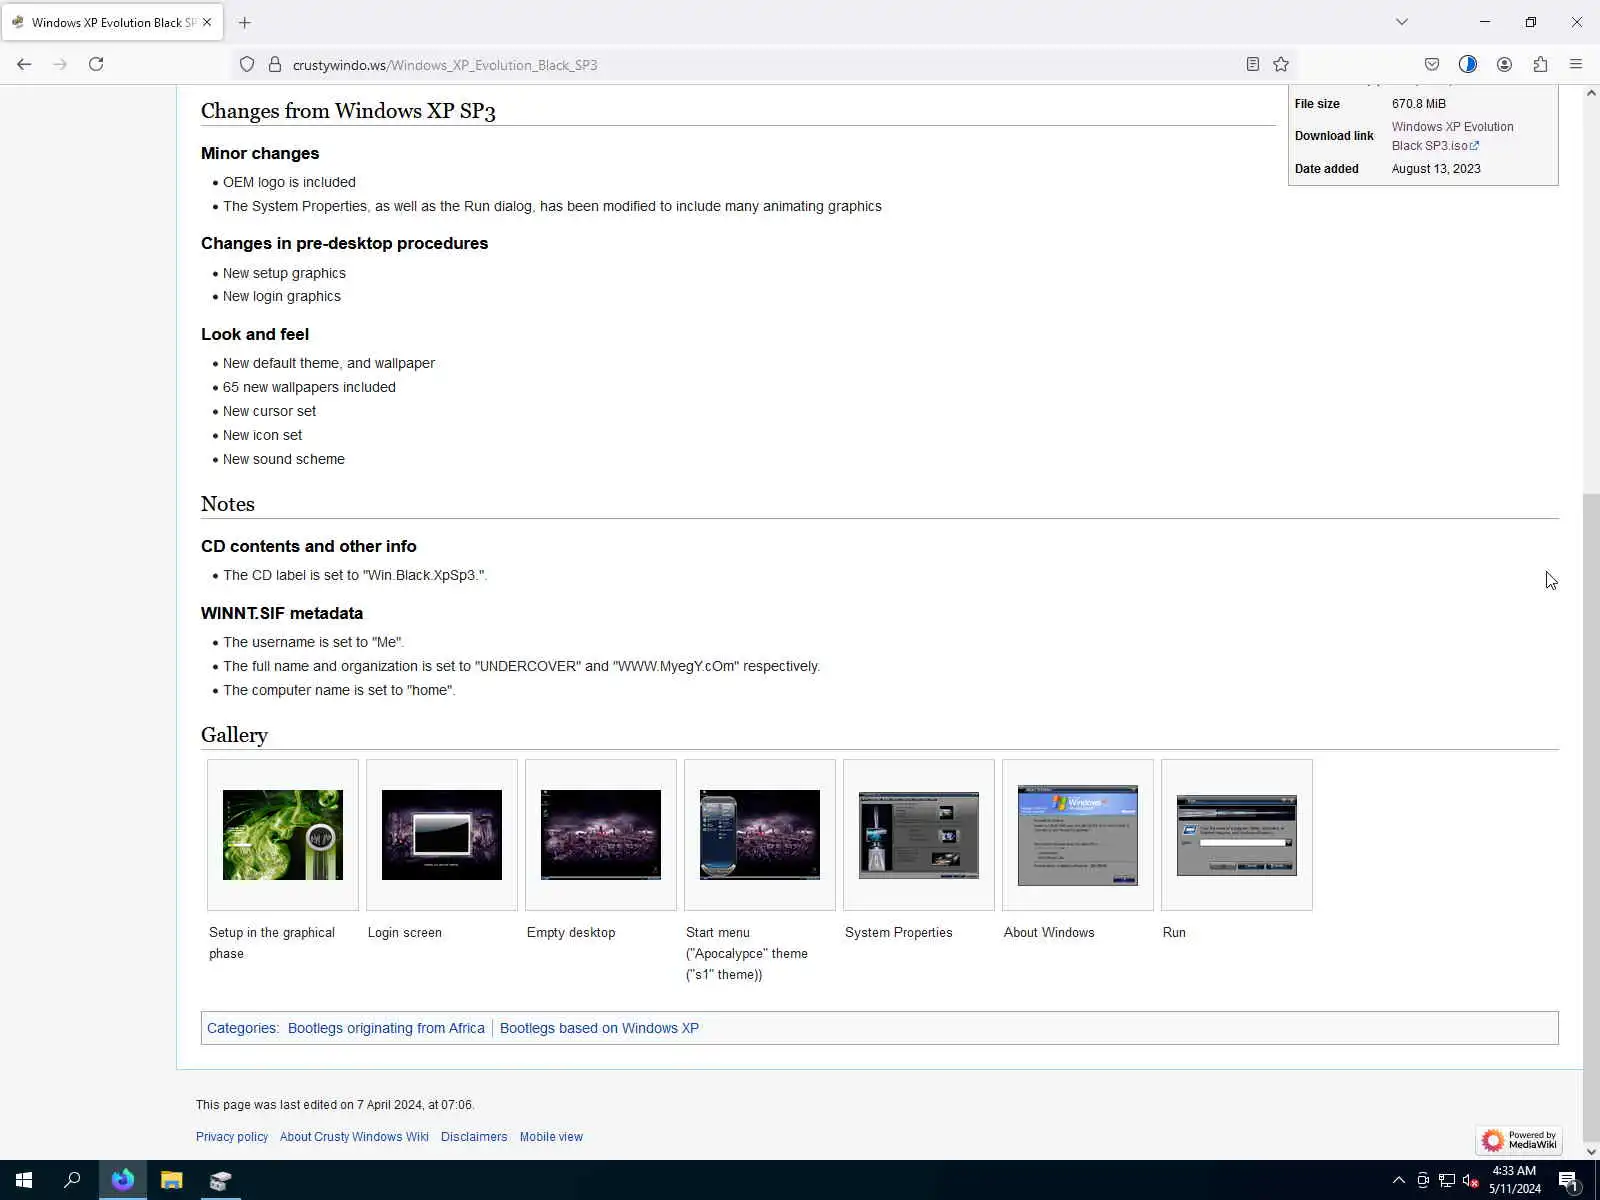Image resolution: width=1600 pixels, height=1200 pixels.
Task: Close the Windows XP Evolution Black tab
Action: 207,22
